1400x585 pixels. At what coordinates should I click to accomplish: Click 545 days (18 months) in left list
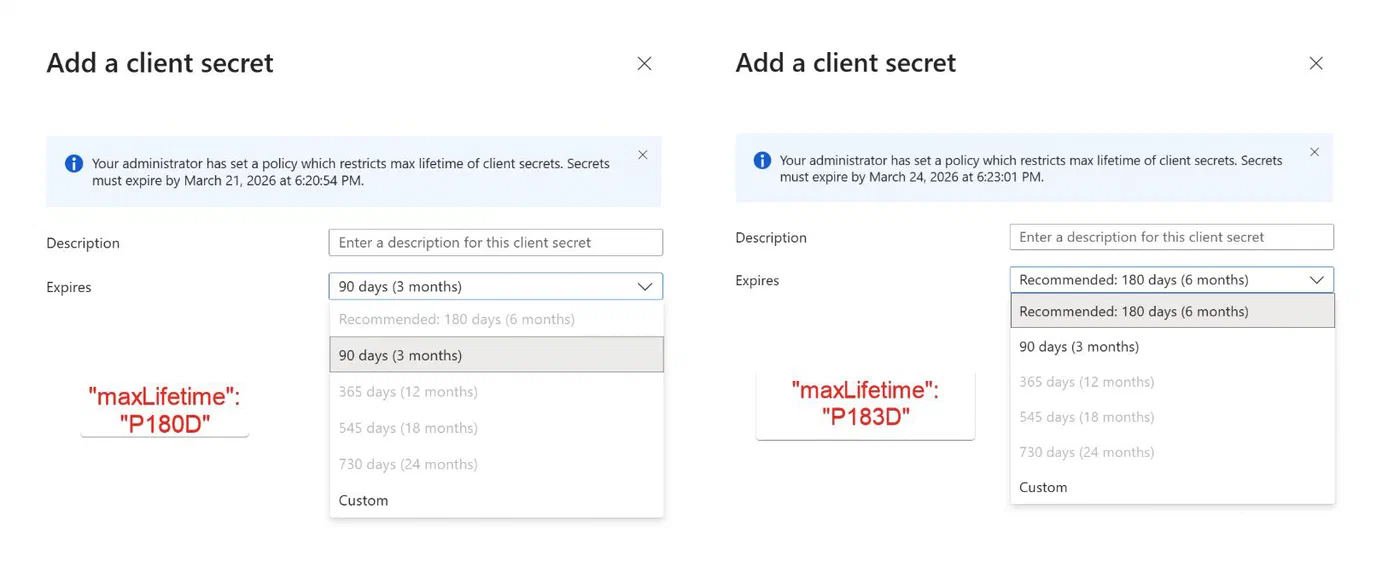(x=496, y=427)
